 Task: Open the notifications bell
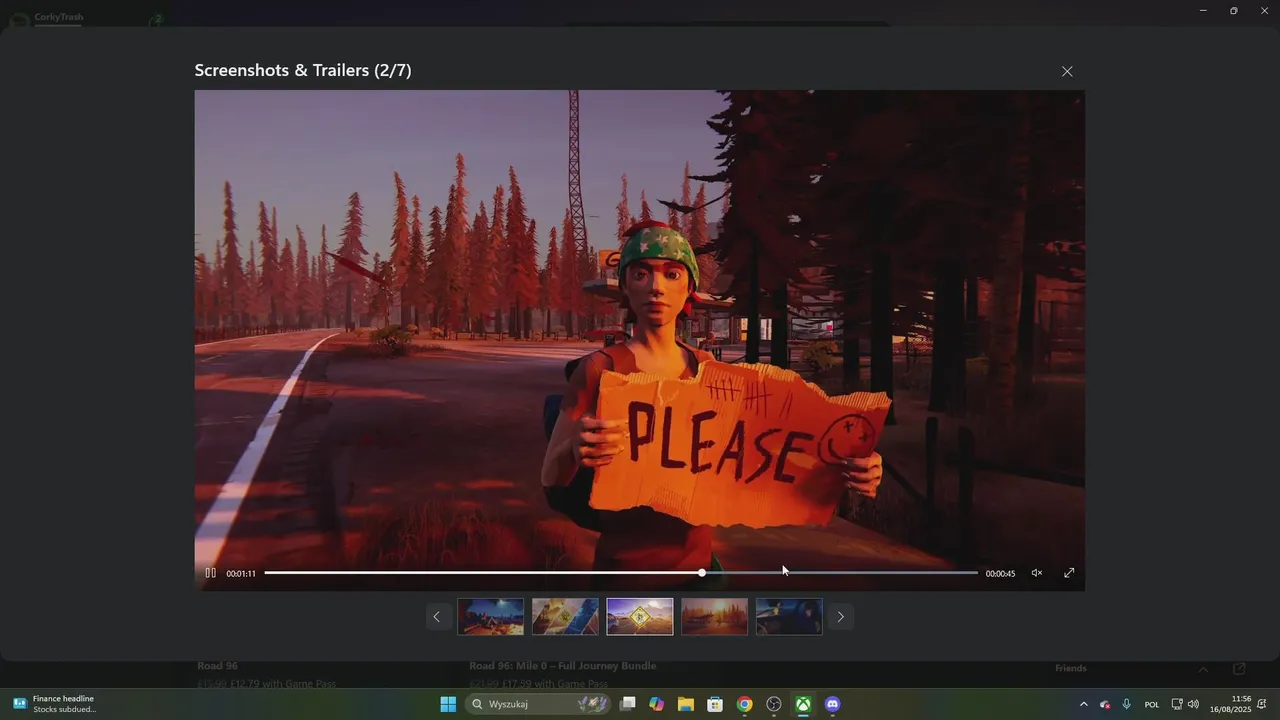tap(1262, 704)
